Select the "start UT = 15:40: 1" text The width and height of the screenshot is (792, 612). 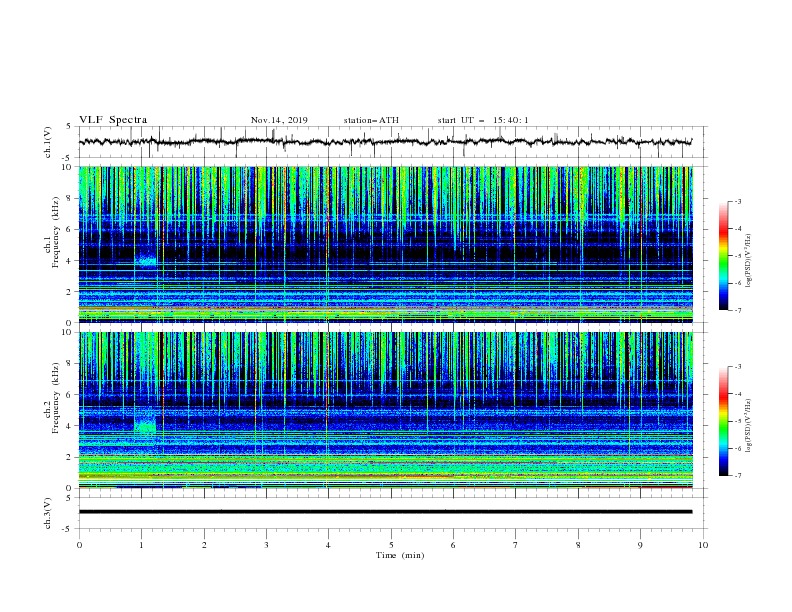483,120
